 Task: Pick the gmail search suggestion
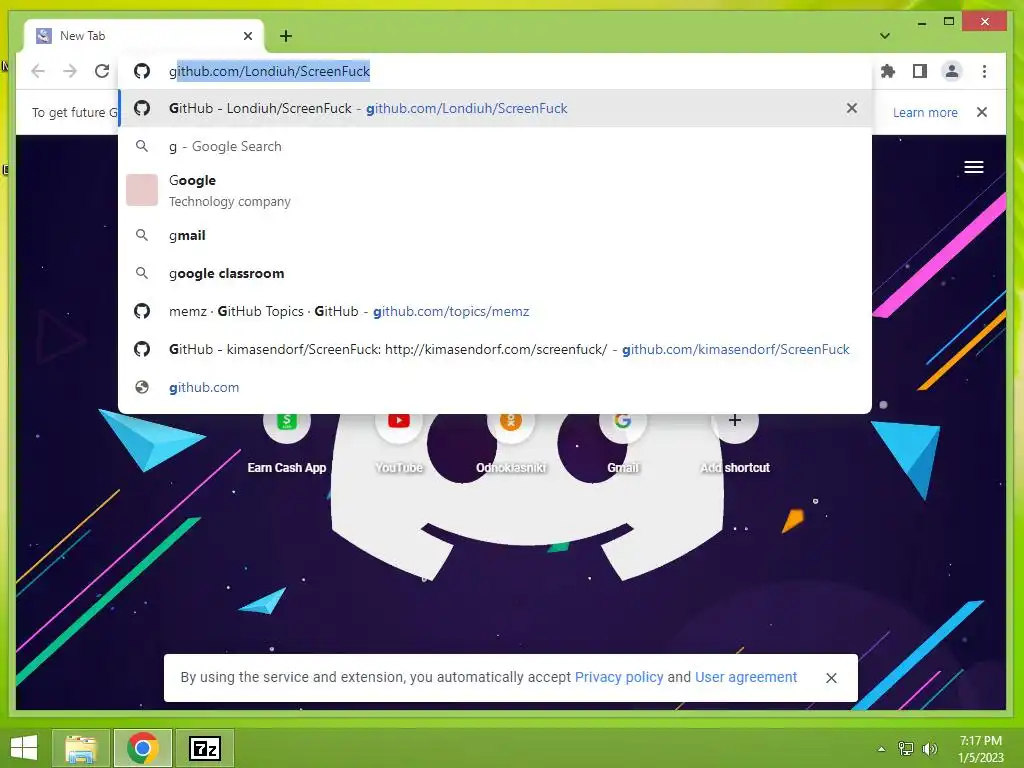[495, 235]
